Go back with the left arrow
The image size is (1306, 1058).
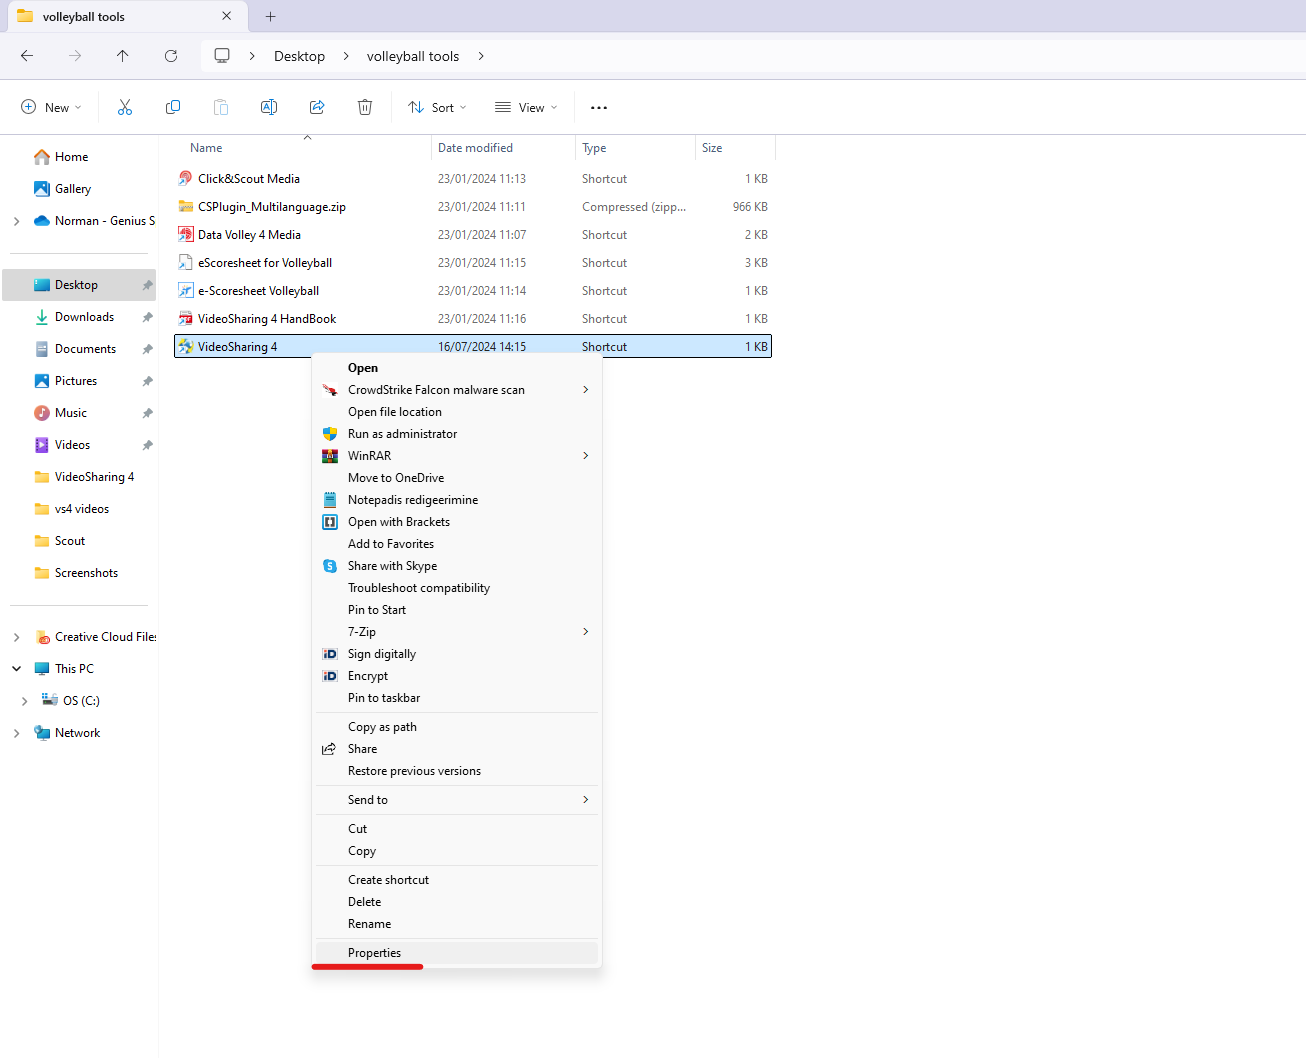[27, 56]
